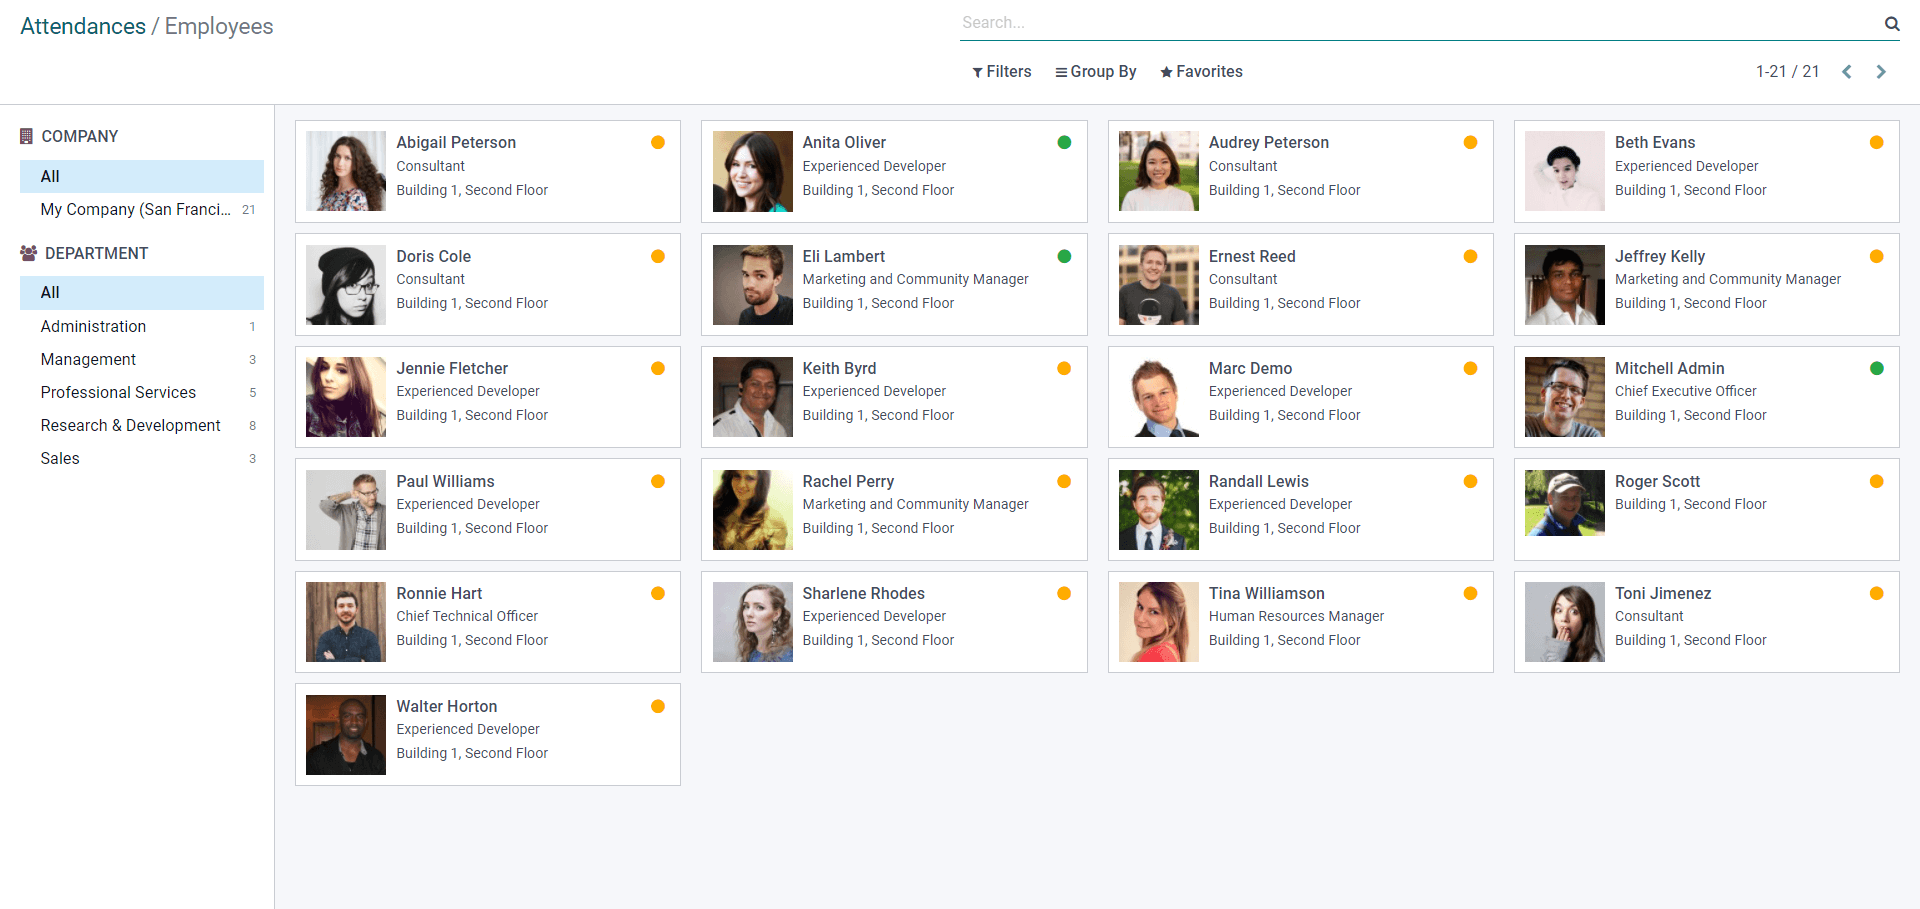This screenshot has height=909, width=1920.
Task: Click Abigail Peterson's orange status dot
Action: pyautogui.click(x=658, y=142)
